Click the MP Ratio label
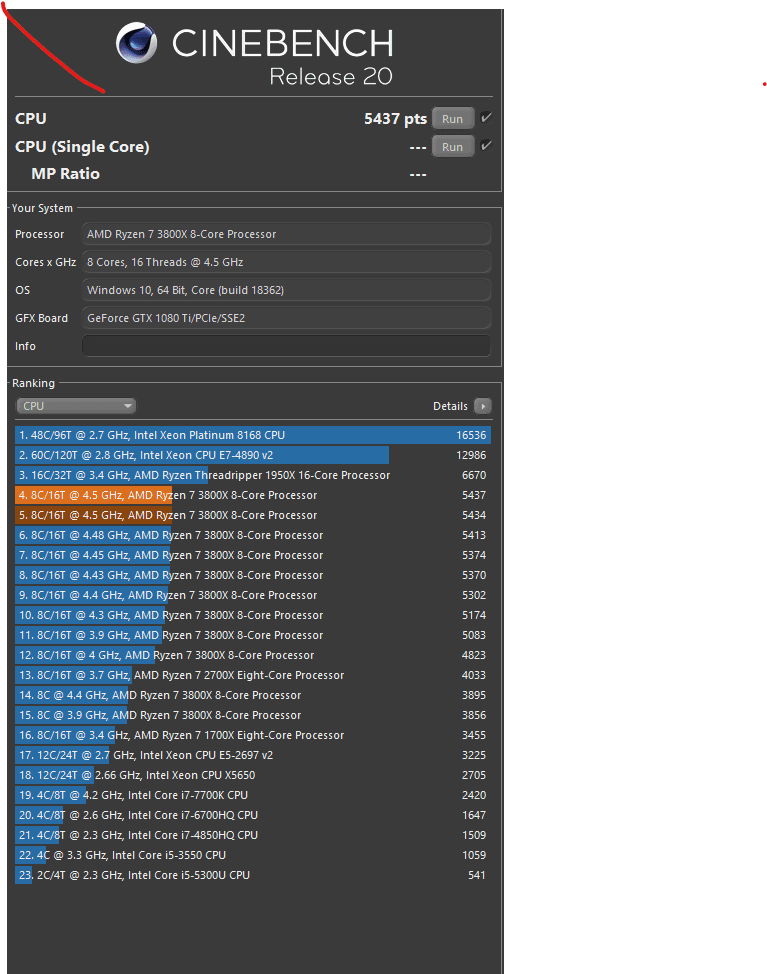This screenshot has height=974, width=767. 65,174
